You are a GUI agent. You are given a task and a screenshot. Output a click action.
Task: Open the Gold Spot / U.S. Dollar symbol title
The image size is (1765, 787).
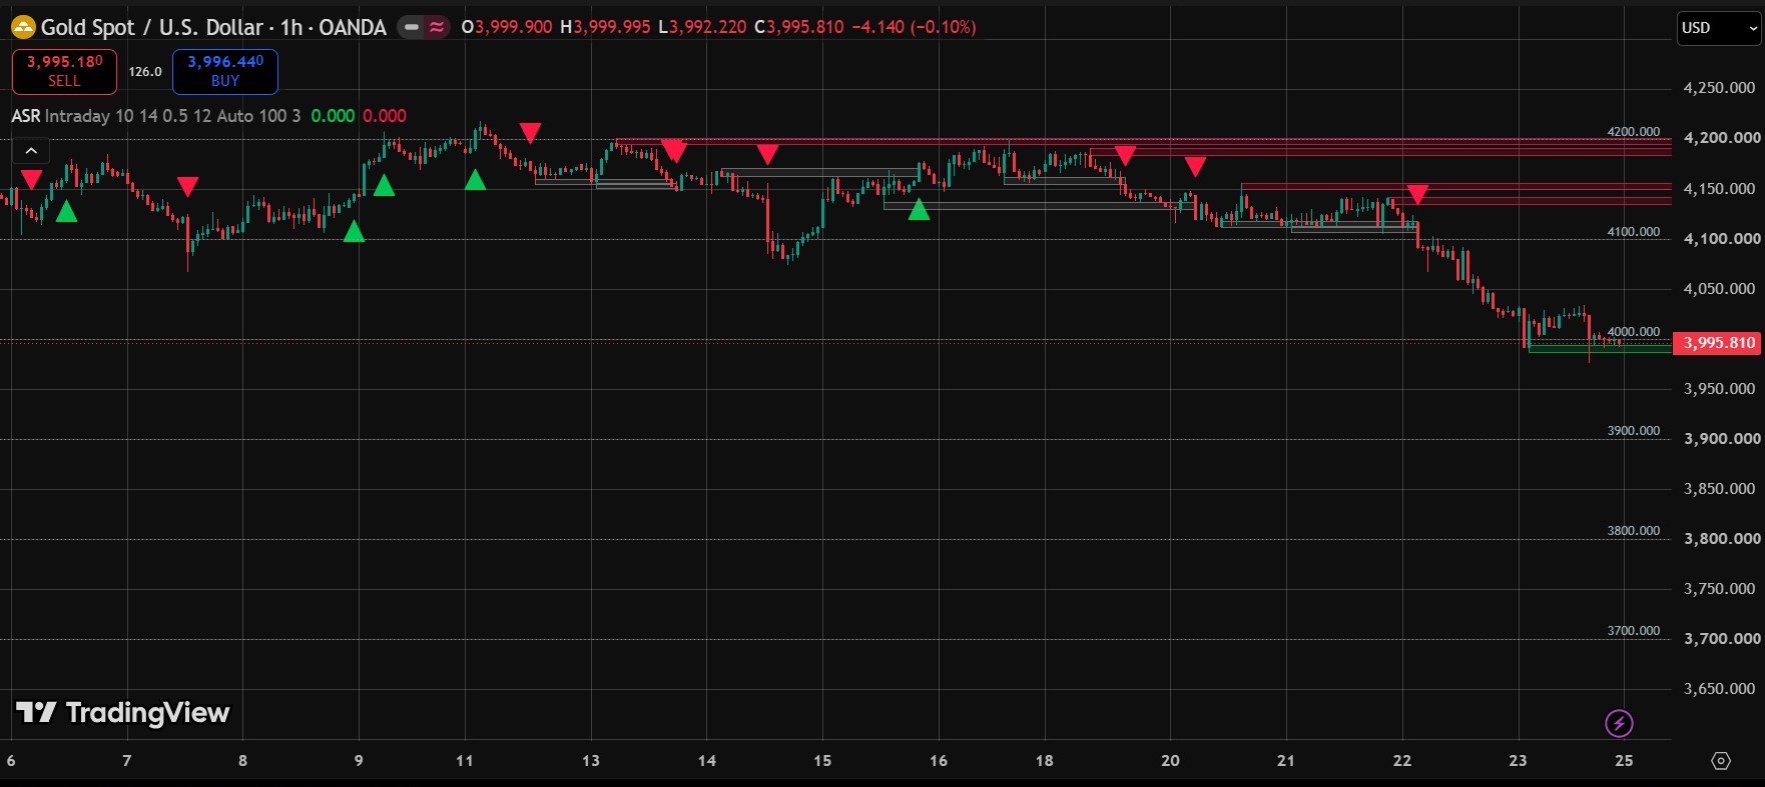(x=213, y=27)
